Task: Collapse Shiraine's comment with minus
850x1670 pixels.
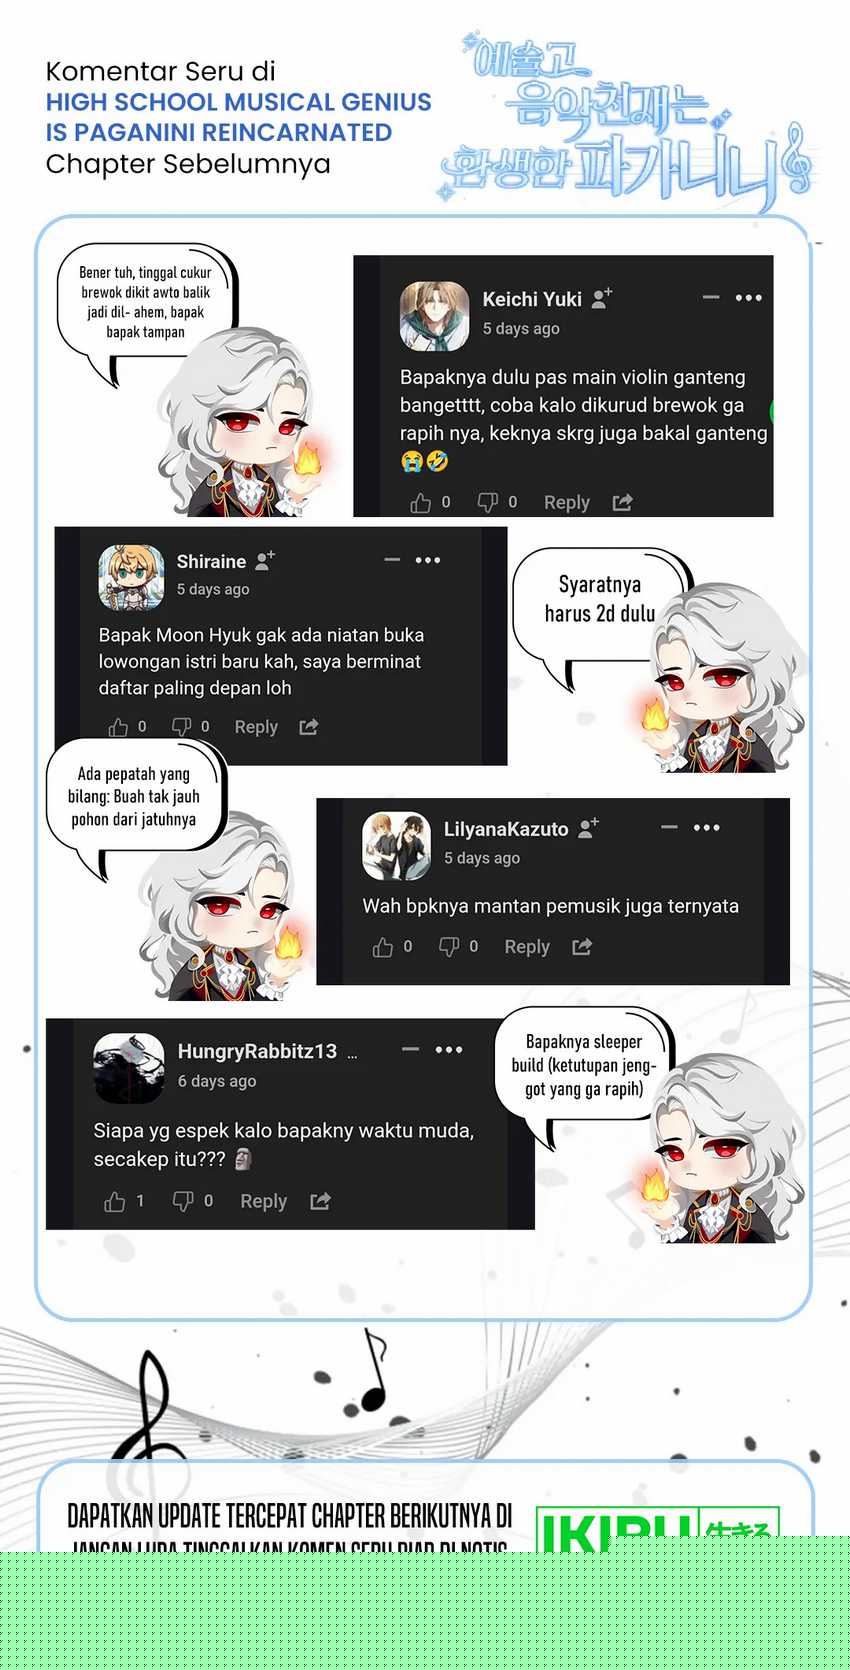Action: point(392,560)
